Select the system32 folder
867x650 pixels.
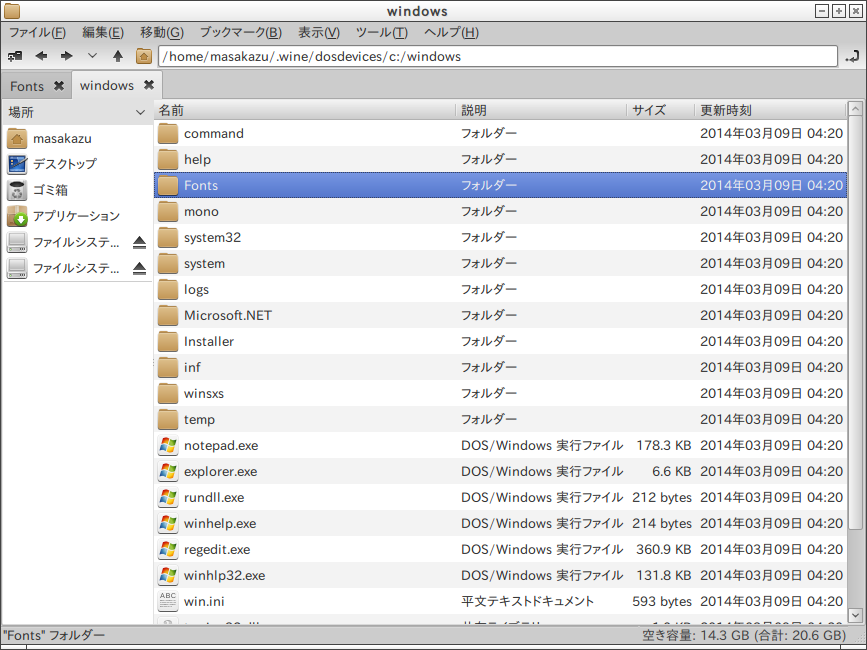[x=500, y=237]
